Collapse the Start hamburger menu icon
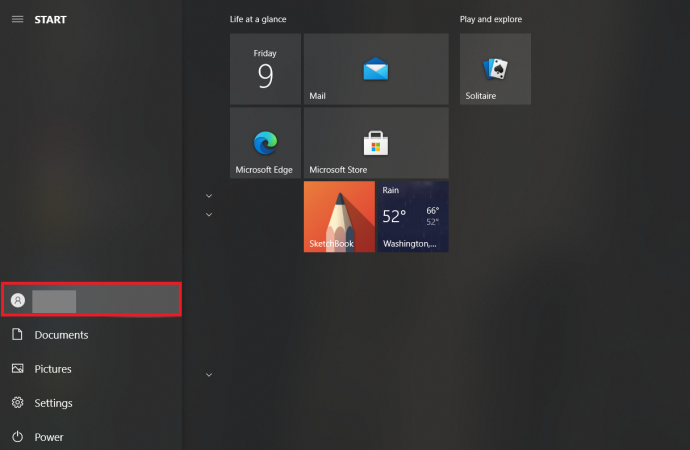The width and height of the screenshot is (690, 450). pos(18,19)
